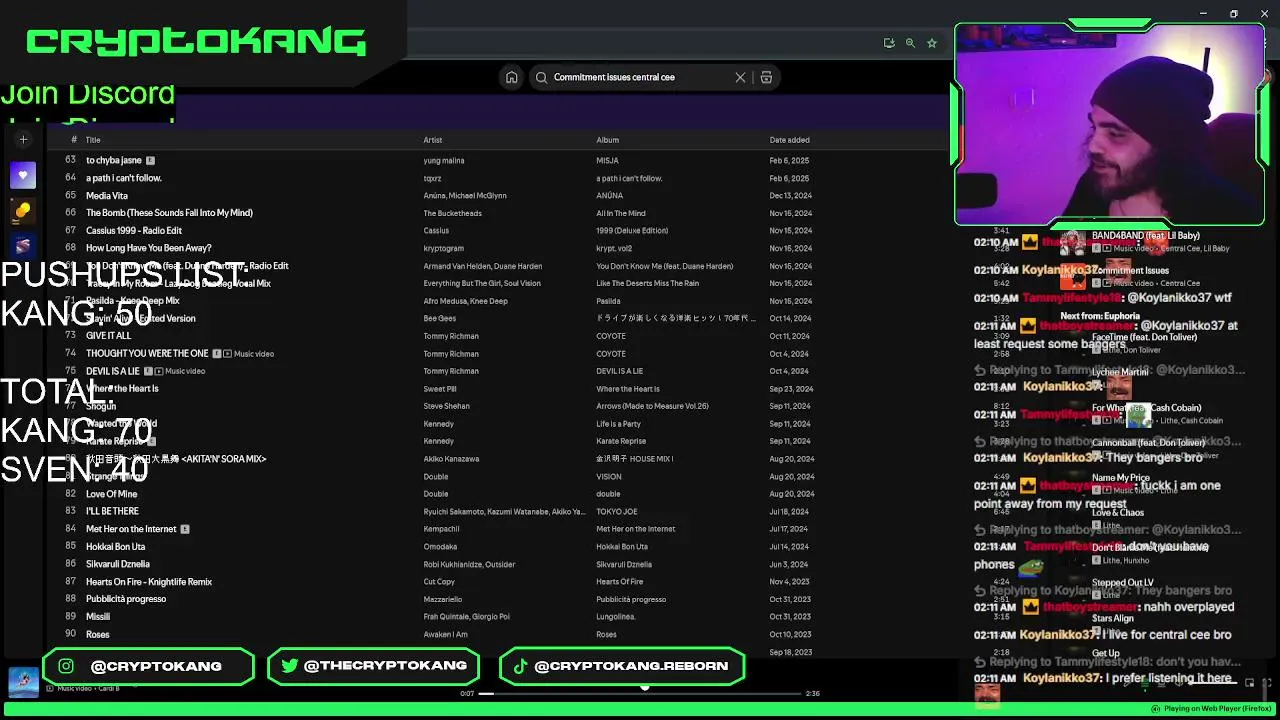Select track 'Sikvaruli Dznelia'
The image size is (1280, 720).
coord(118,564)
